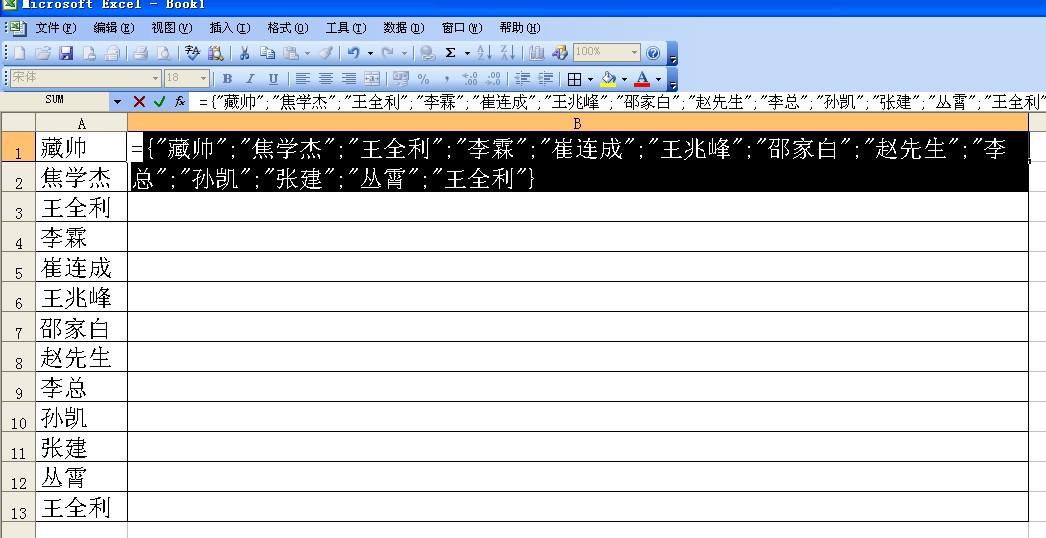Increase indent icon
The image size is (1046, 538).
click(546, 79)
